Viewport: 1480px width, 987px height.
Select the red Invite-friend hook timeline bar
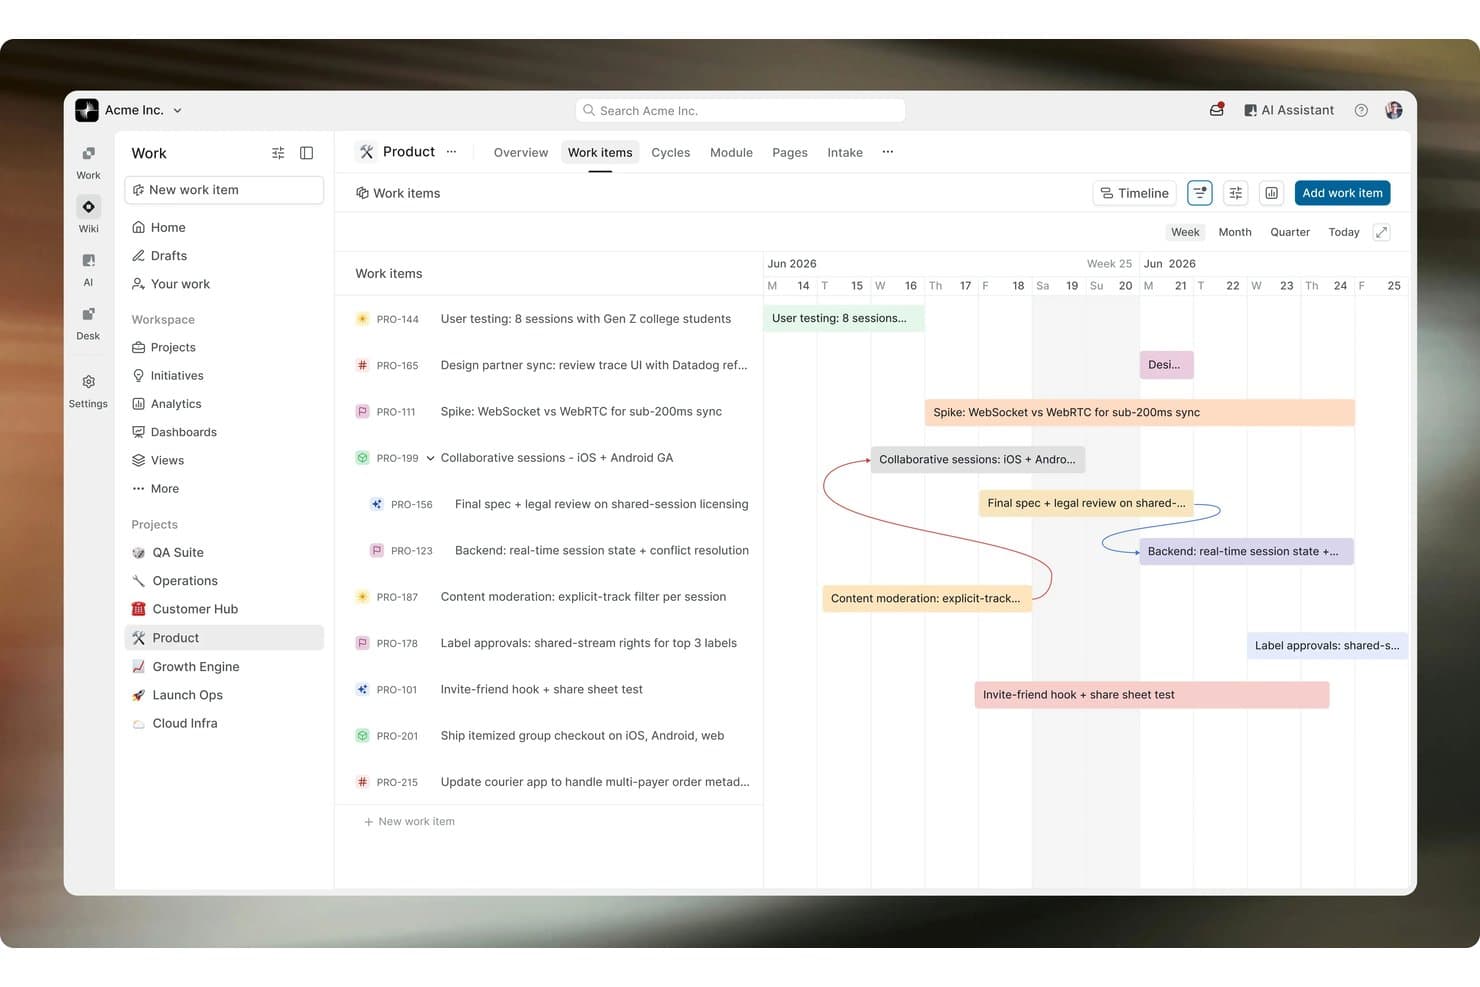pyautogui.click(x=1152, y=695)
